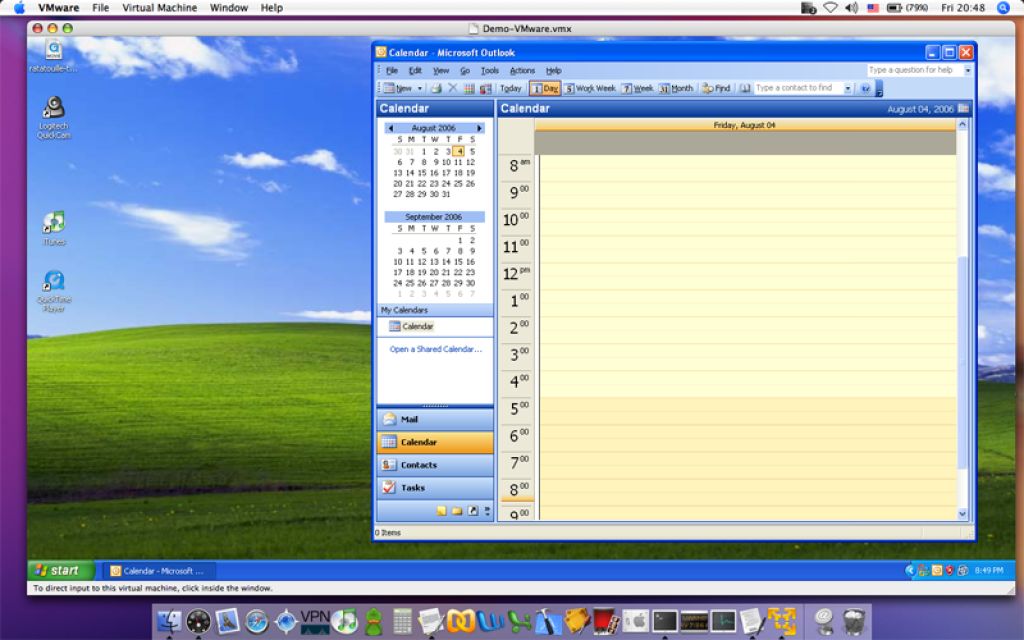Image resolution: width=1024 pixels, height=640 pixels.
Task: Click the Windows Start button
Action: (x=61, y=570)
